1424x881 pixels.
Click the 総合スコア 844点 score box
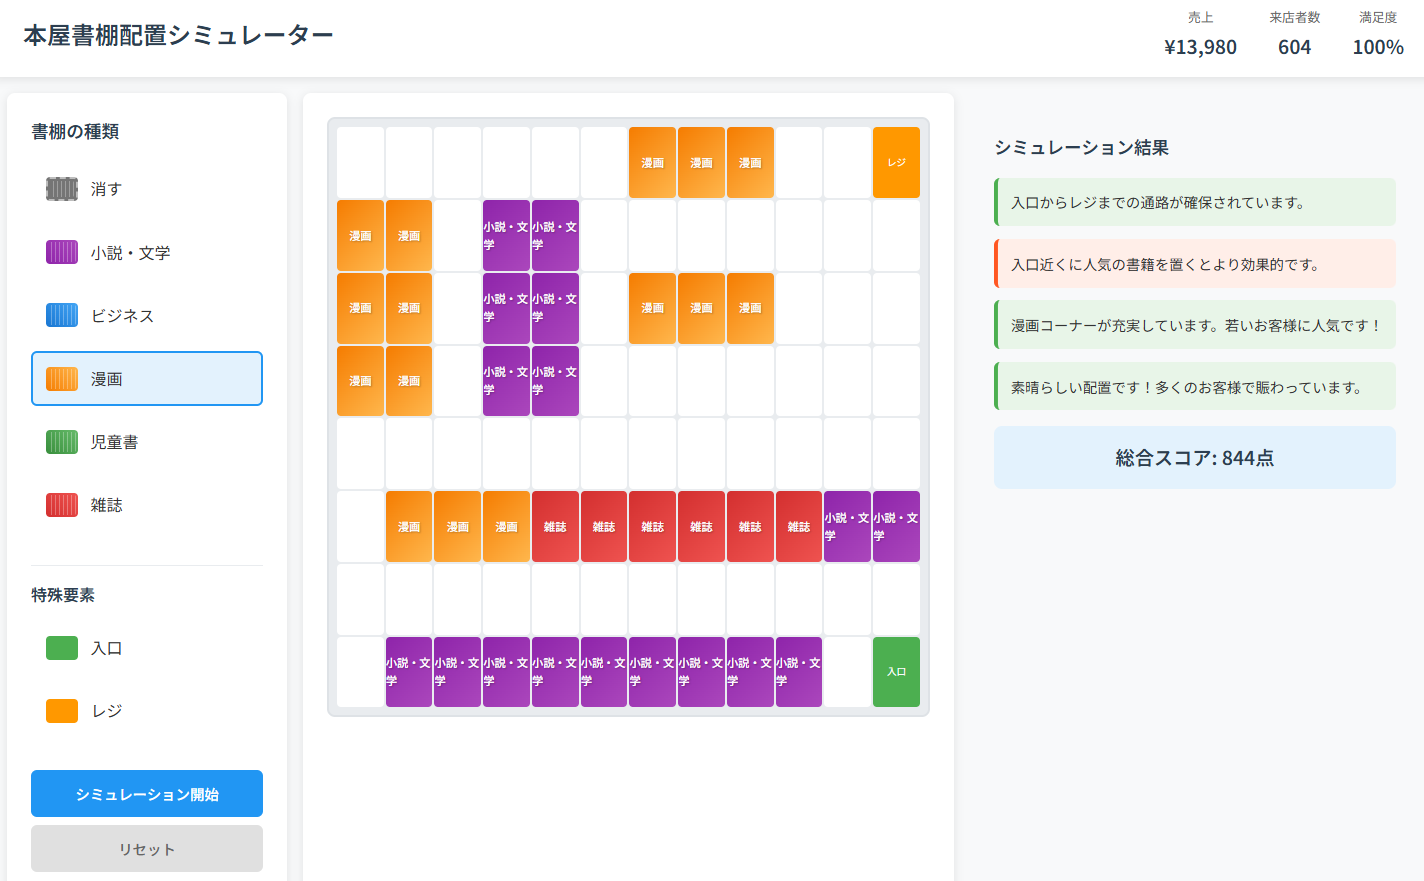pos(1194,458)
